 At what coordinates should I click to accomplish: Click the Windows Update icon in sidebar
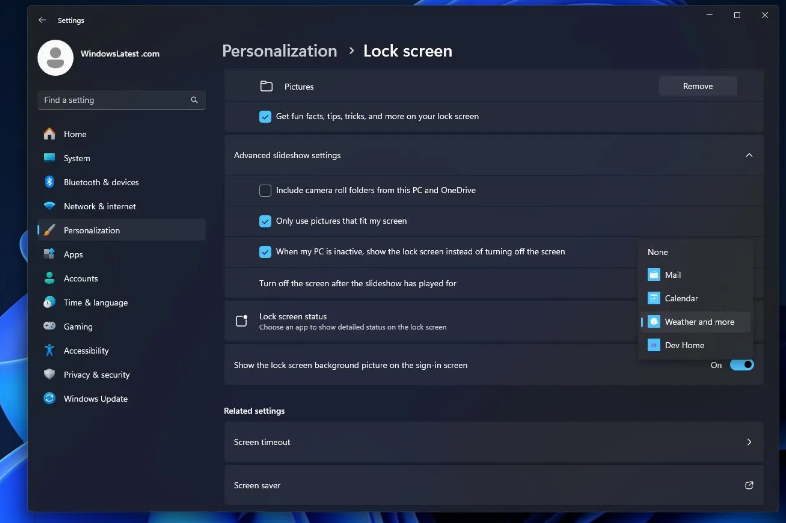pos(49,399)
